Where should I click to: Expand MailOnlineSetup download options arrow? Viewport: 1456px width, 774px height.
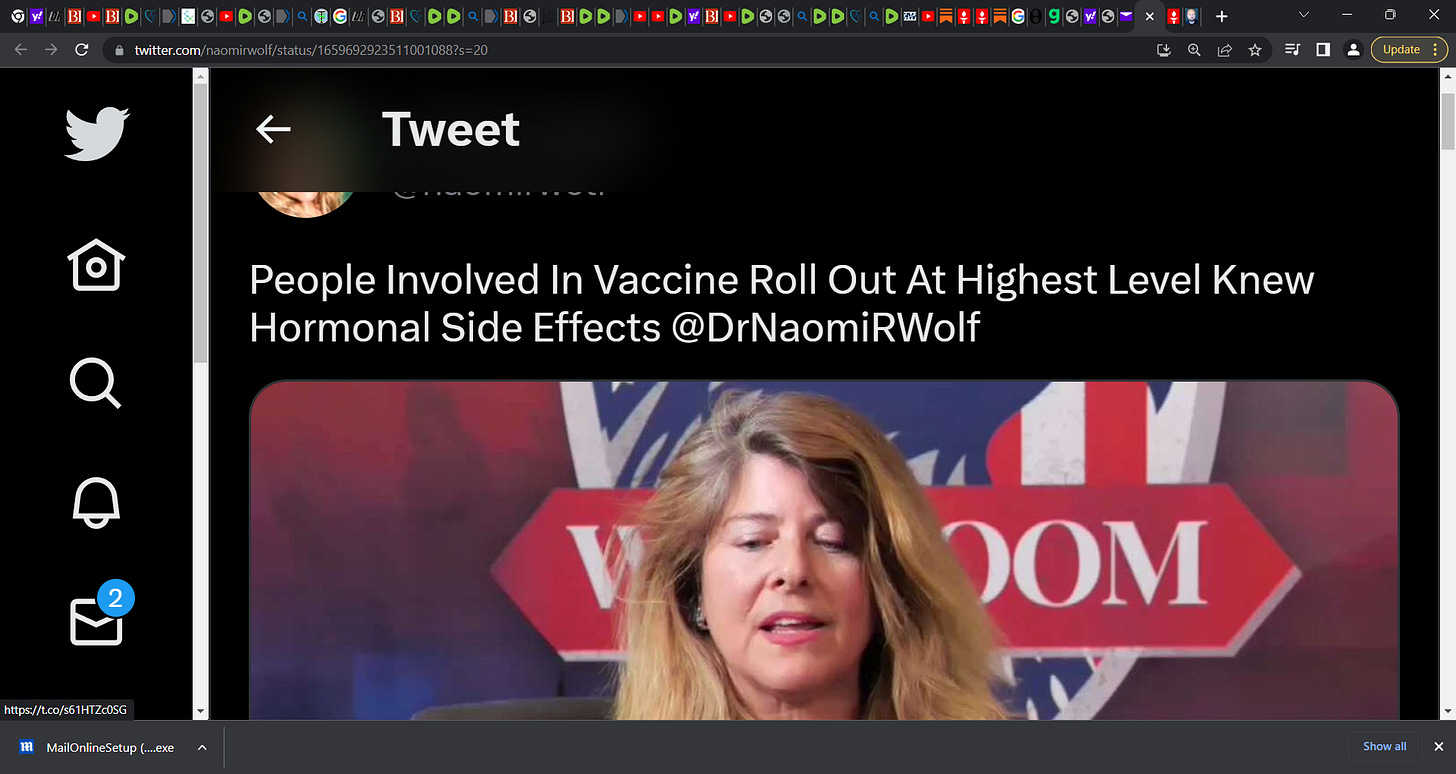202,747
